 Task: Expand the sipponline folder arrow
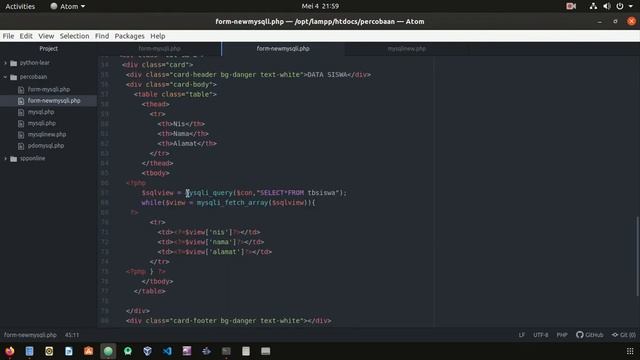pyautogui.click(x=5, y=158)
